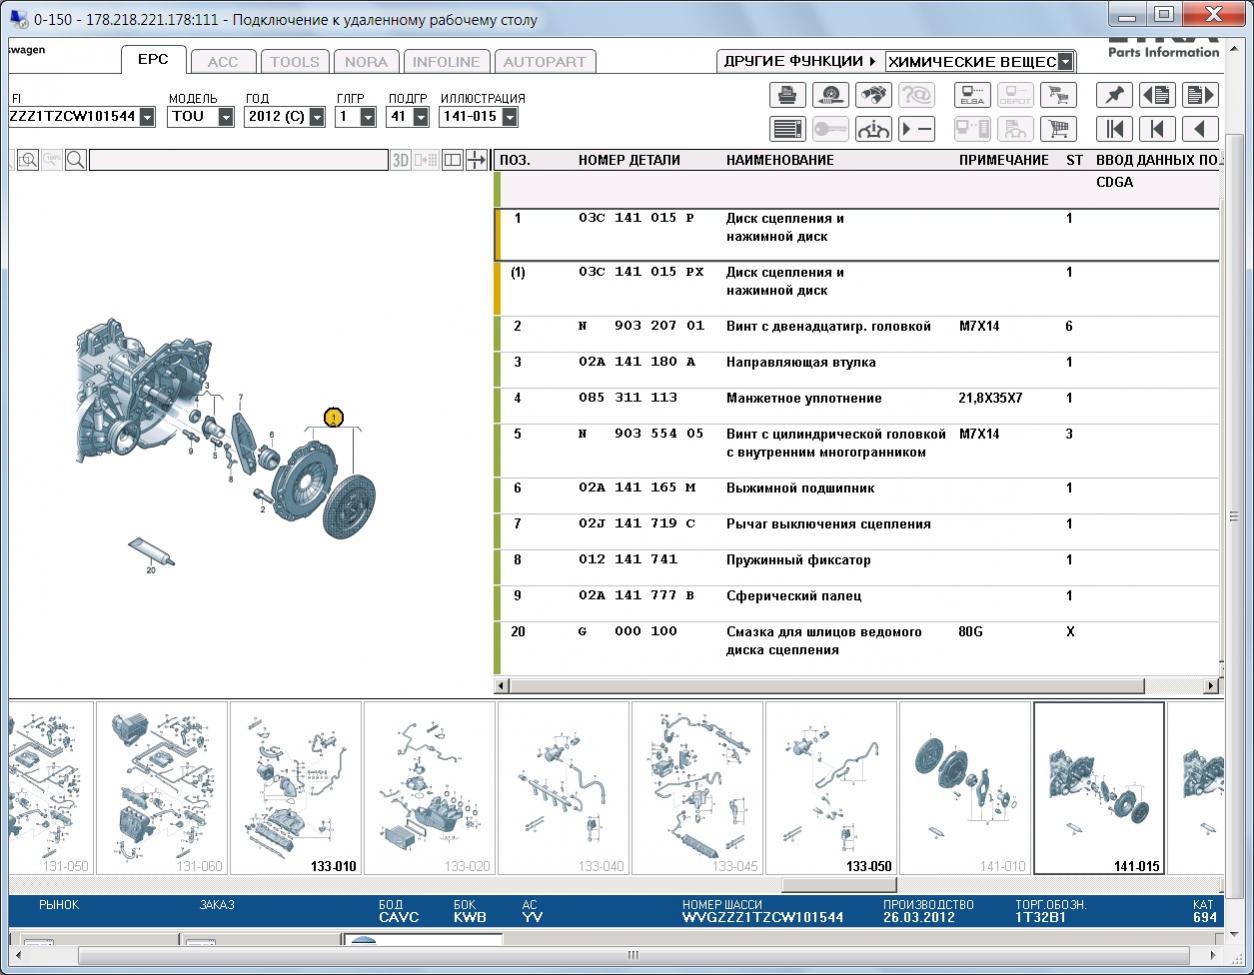Open illustration thumbnail 133-050
The height and width of the screenshot is (975, 1254).
(x=831, y=788)
